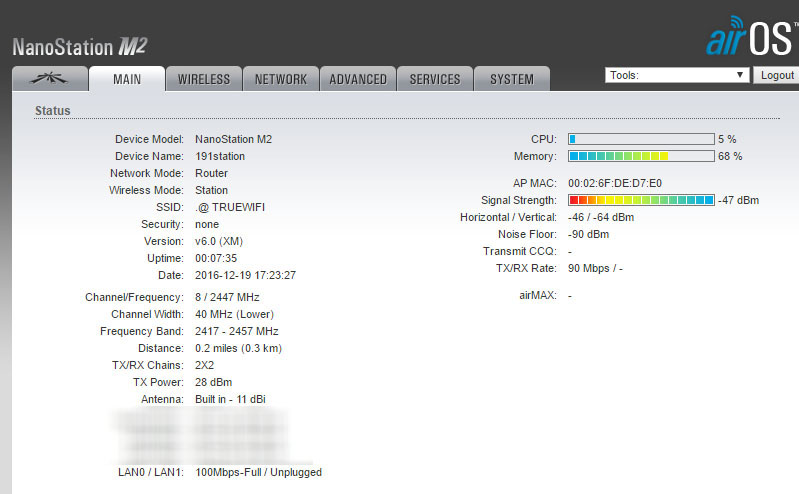Select the date value 2016-12-19 17:23:27
This screenshot has width=799, height=494.
(x=245, y=275)
